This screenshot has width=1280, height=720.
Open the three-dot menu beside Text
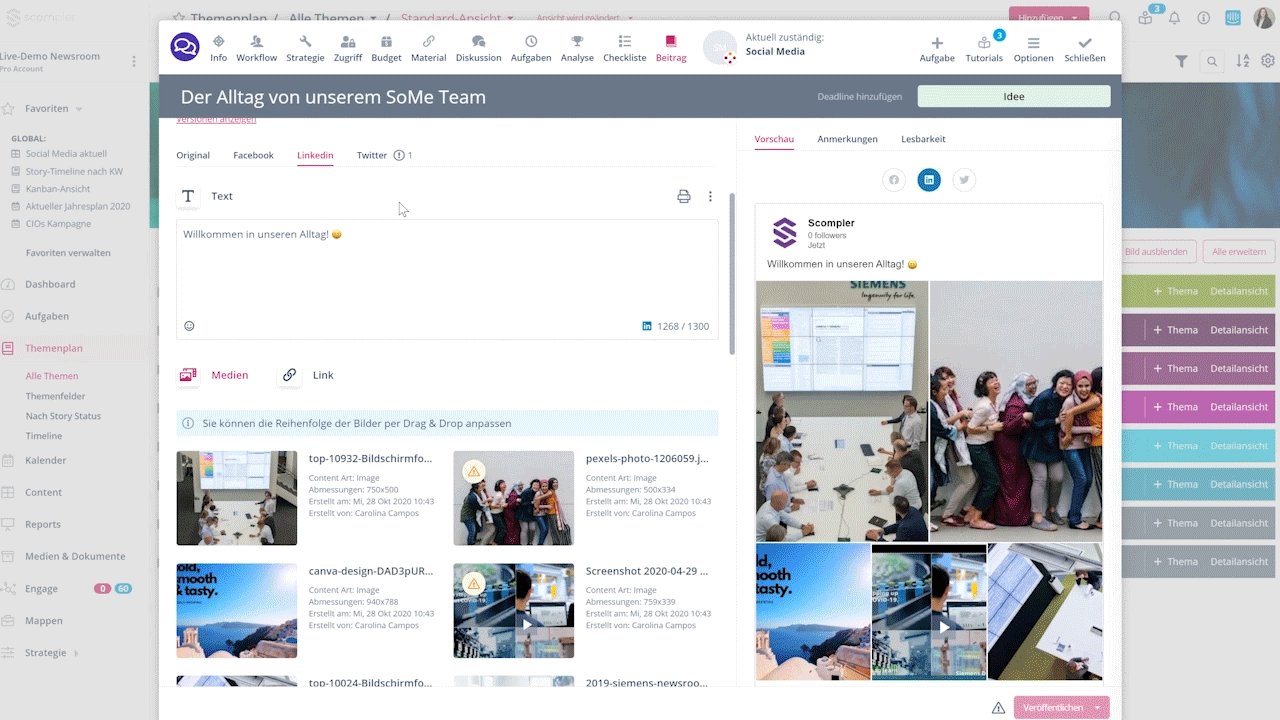(711, 197)
